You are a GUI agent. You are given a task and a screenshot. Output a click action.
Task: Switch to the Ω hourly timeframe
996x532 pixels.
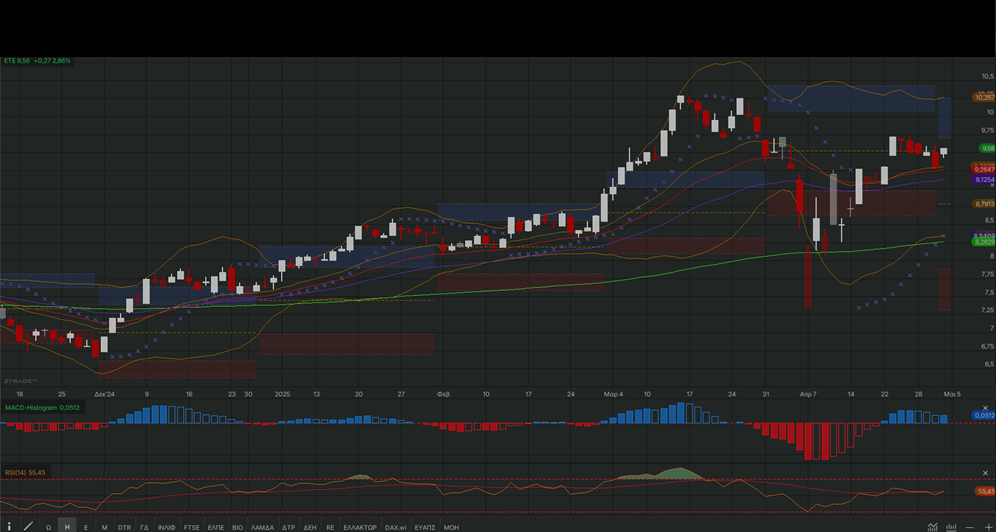[48, 527]
